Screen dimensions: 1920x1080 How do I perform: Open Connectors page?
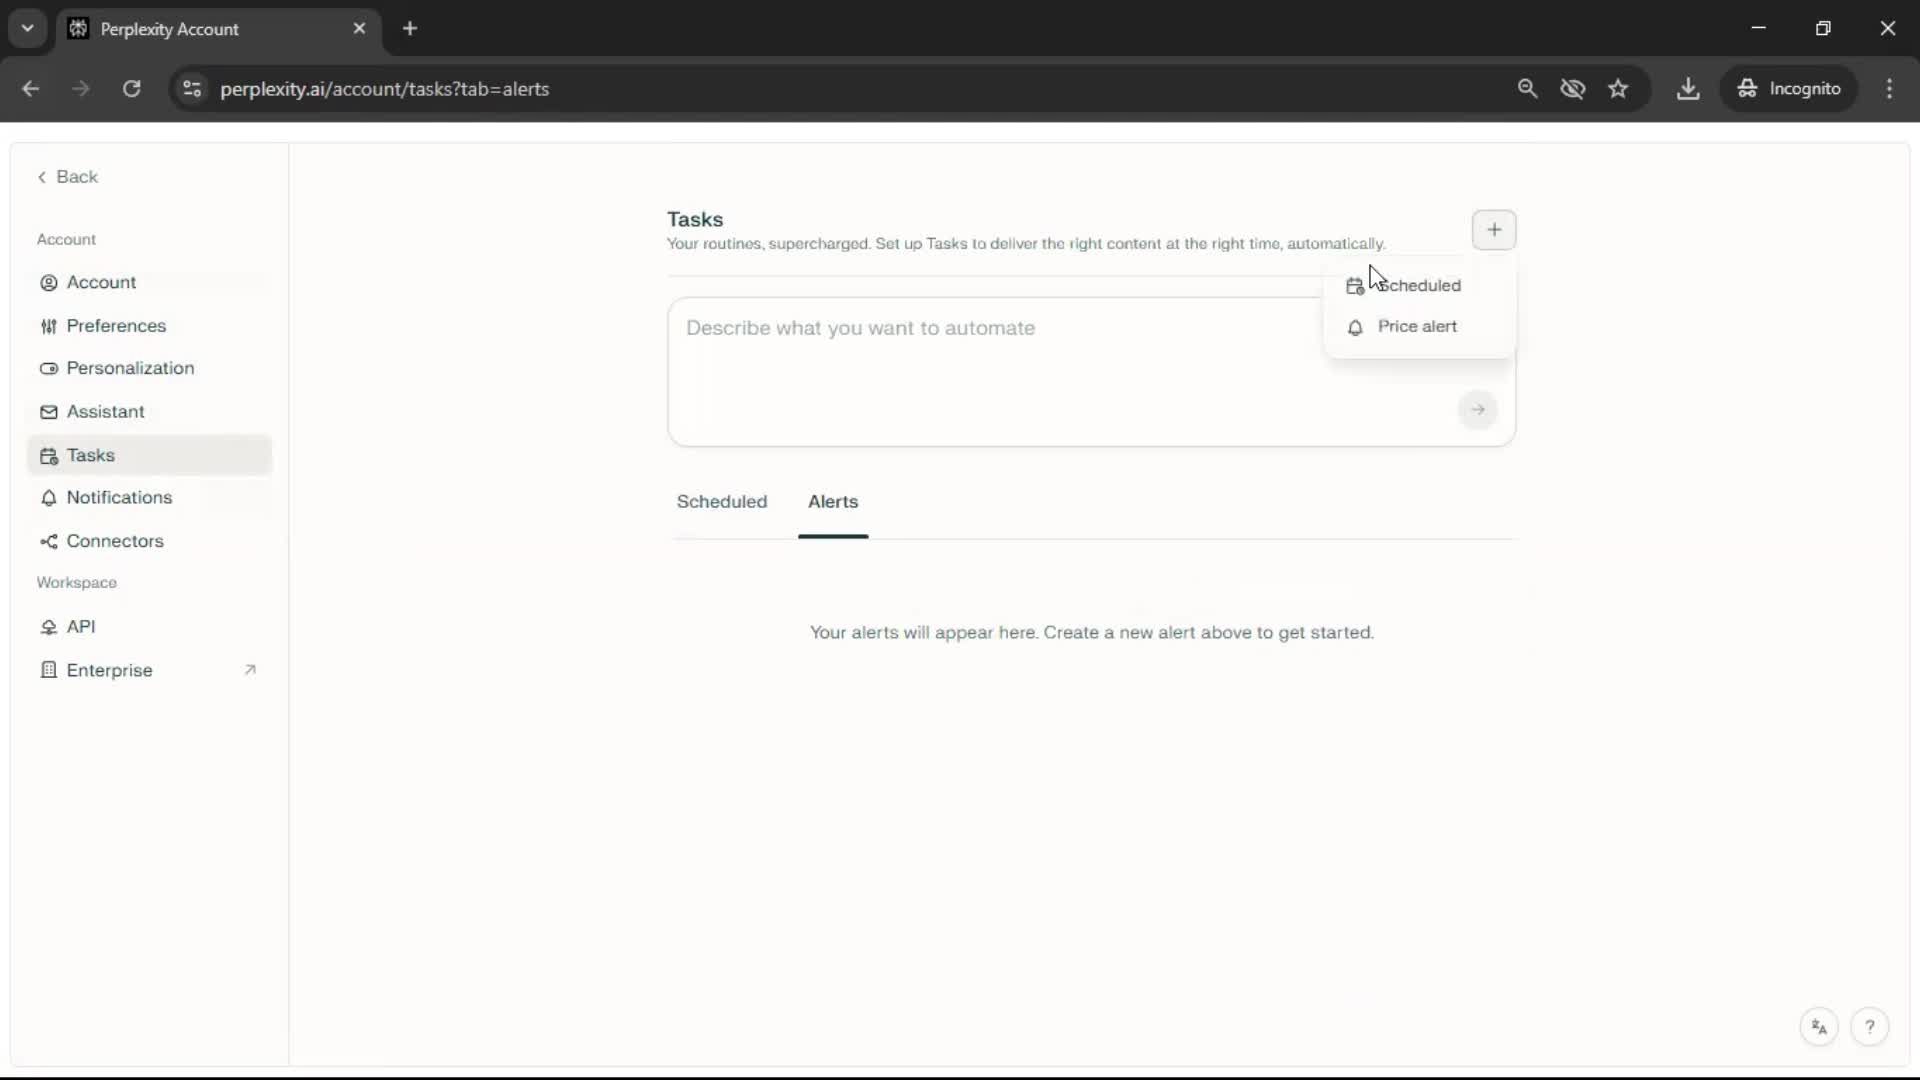point(114,541)
